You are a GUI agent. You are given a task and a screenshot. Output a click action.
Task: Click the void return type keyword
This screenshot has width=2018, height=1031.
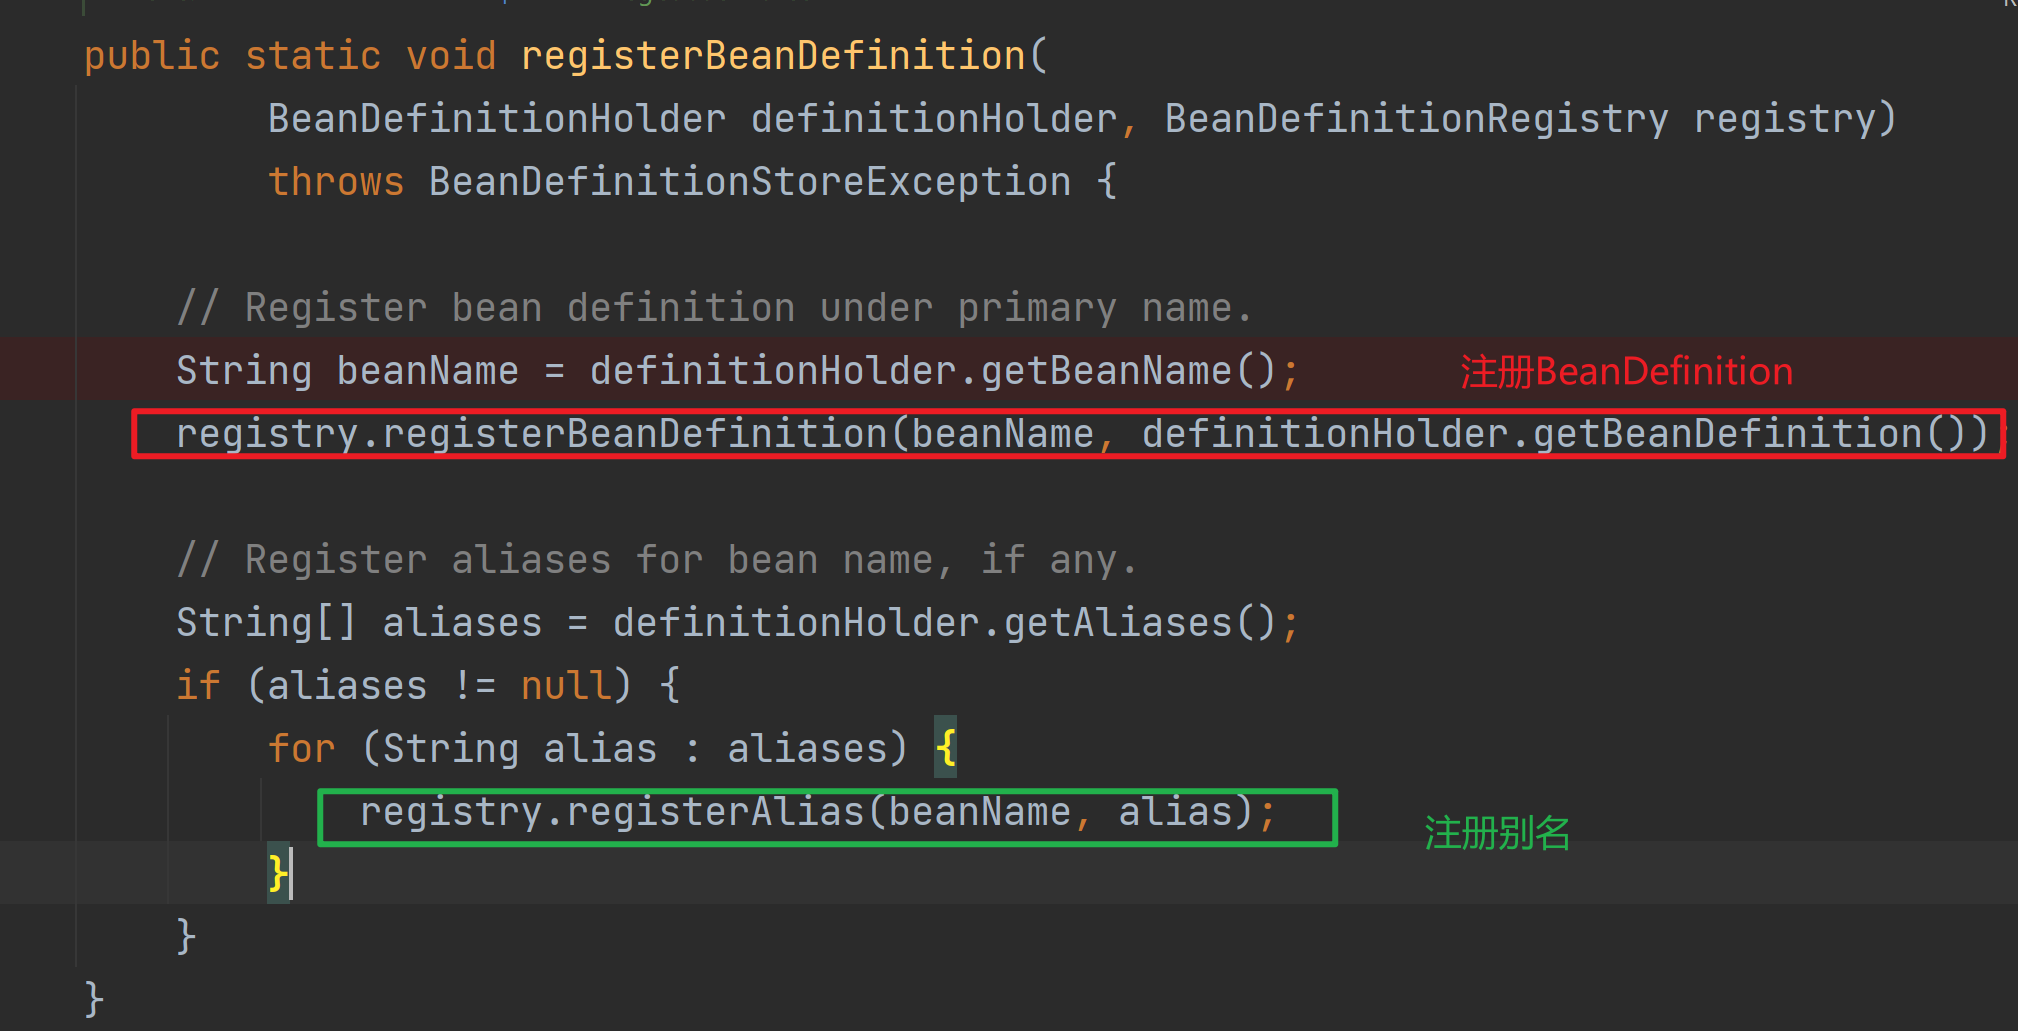point(451,56)
